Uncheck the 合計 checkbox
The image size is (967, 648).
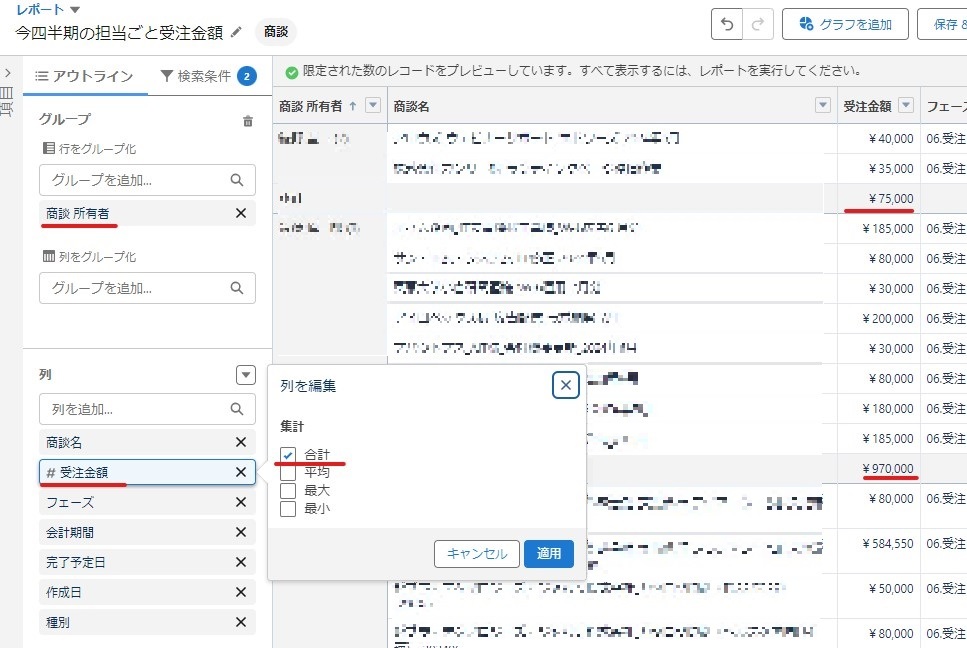pos(288,455)
